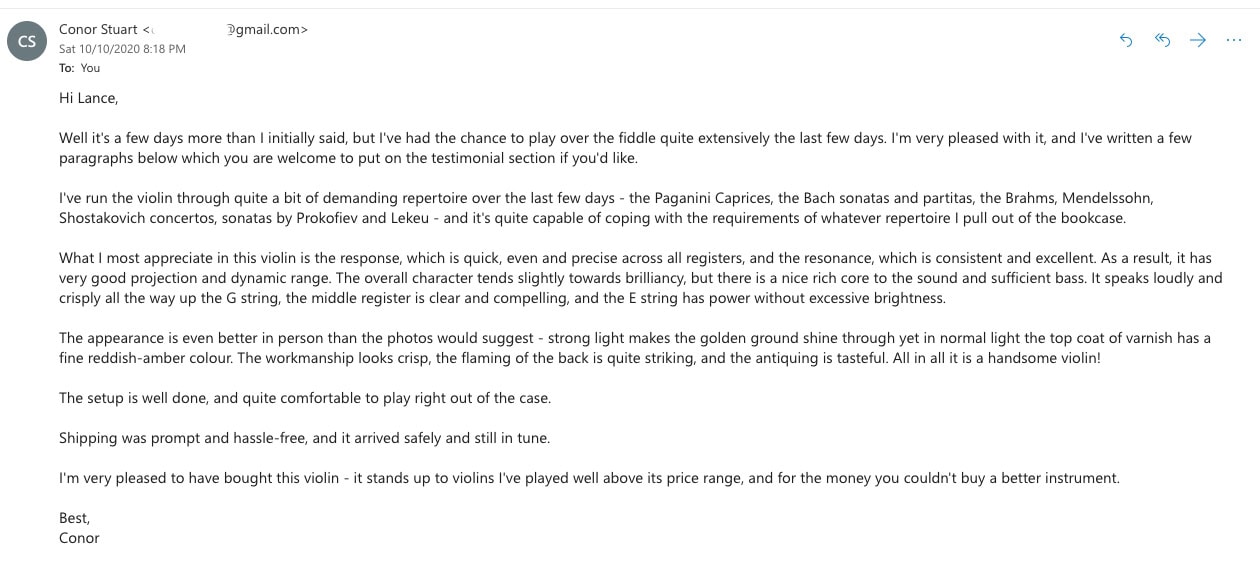Click the Sat 10/10/2020 8:18 PM timestamp
This screenshot has width=1260, height=573.
pos(122,49)
